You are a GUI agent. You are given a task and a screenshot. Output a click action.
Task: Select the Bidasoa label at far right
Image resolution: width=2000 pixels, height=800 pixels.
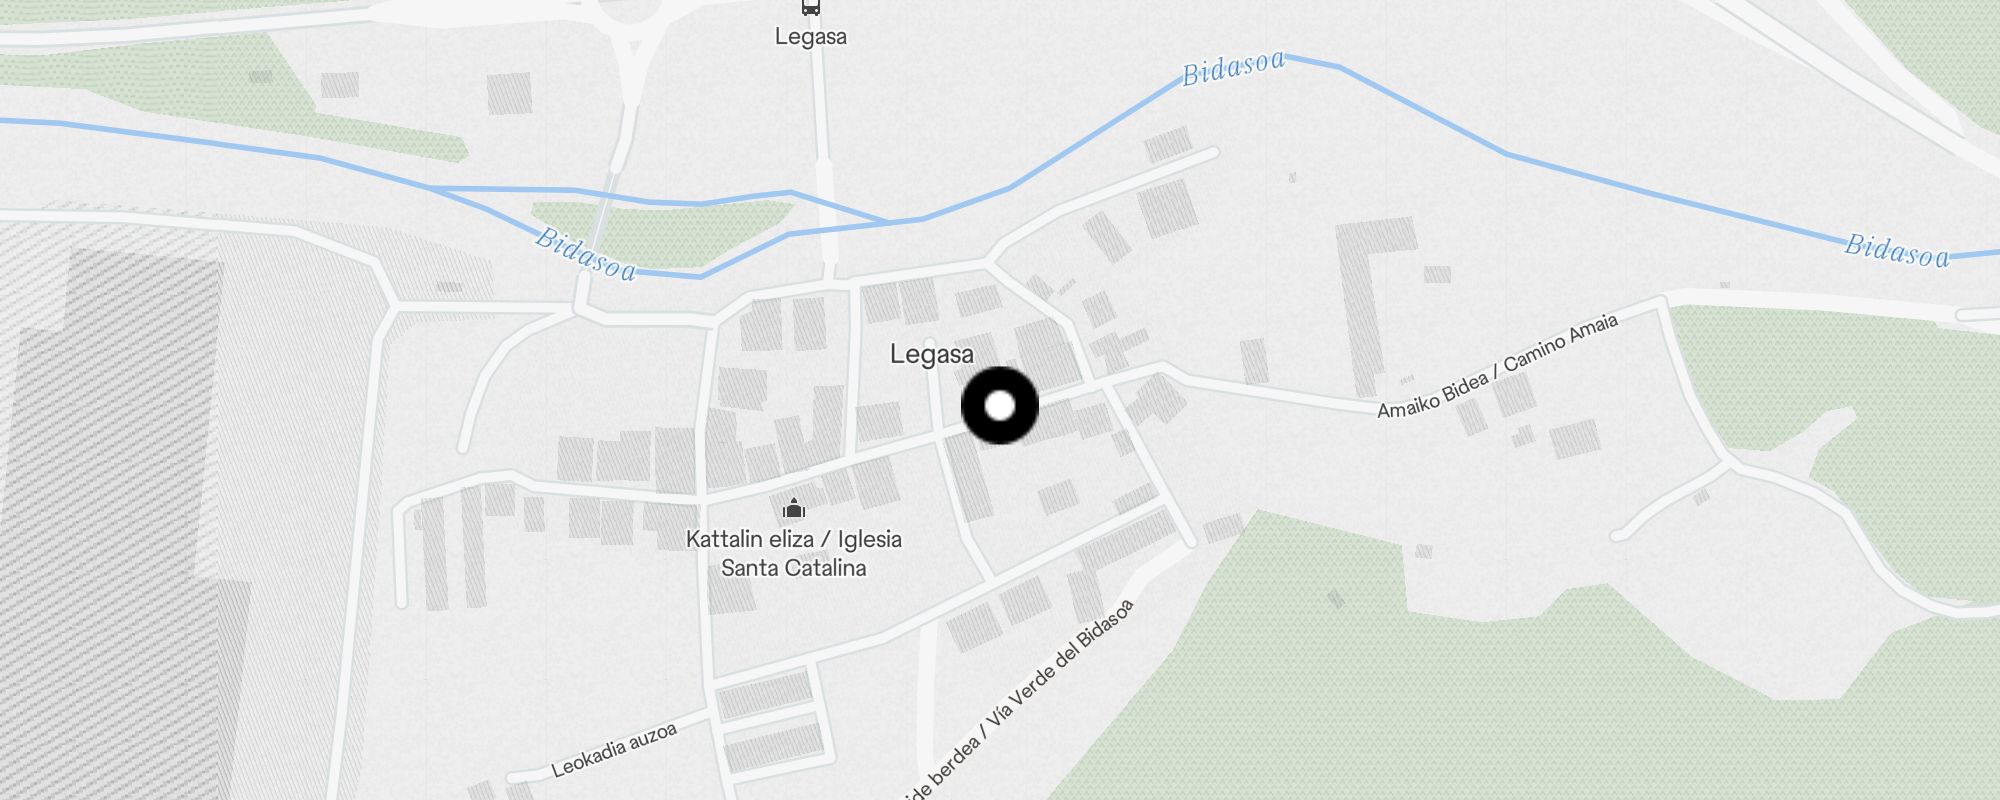[x=1896, y=251]
